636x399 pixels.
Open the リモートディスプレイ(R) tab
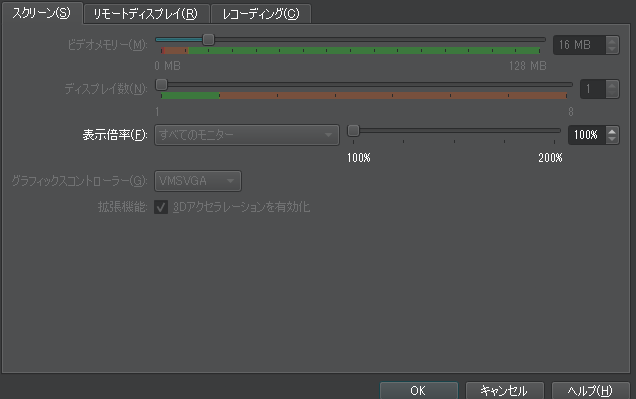pos(146,14)
